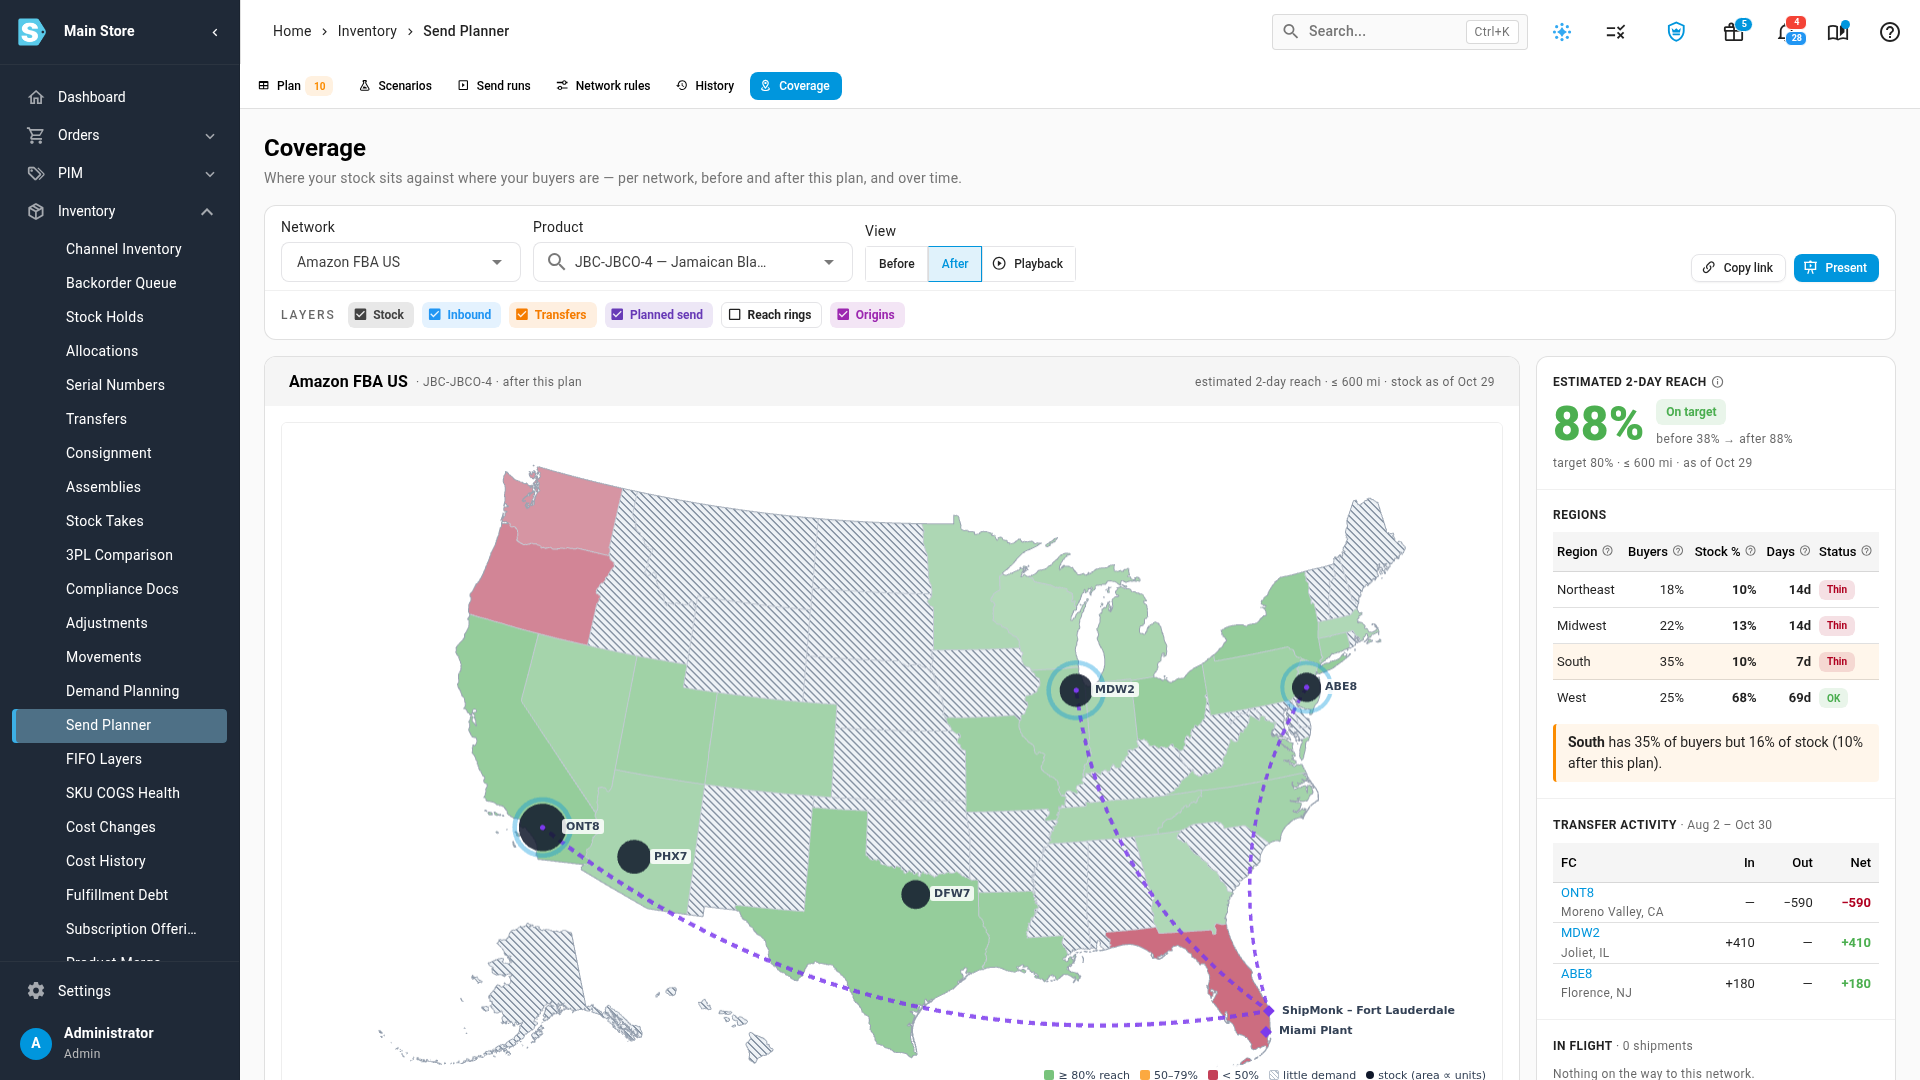Click the shield security icon
This screenshot has height=1080, width=1920.
(1677, 32)
